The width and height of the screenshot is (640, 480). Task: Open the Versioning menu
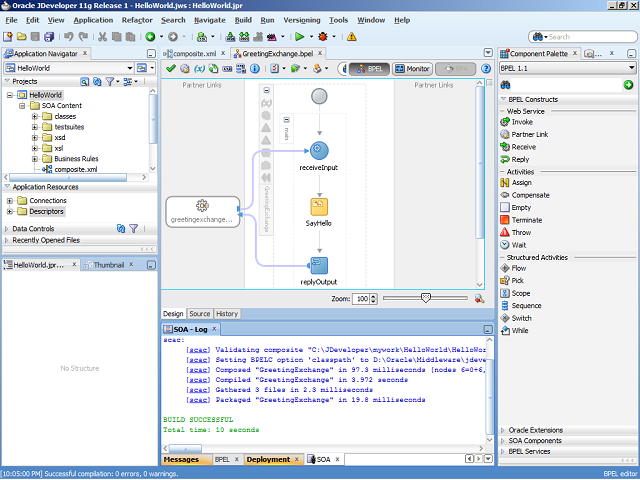click(302, 20)
